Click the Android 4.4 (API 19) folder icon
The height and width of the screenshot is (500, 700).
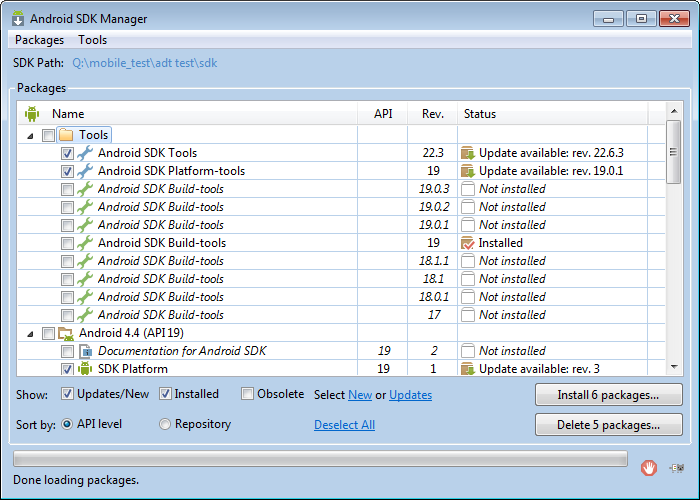(x=66, y=333)
